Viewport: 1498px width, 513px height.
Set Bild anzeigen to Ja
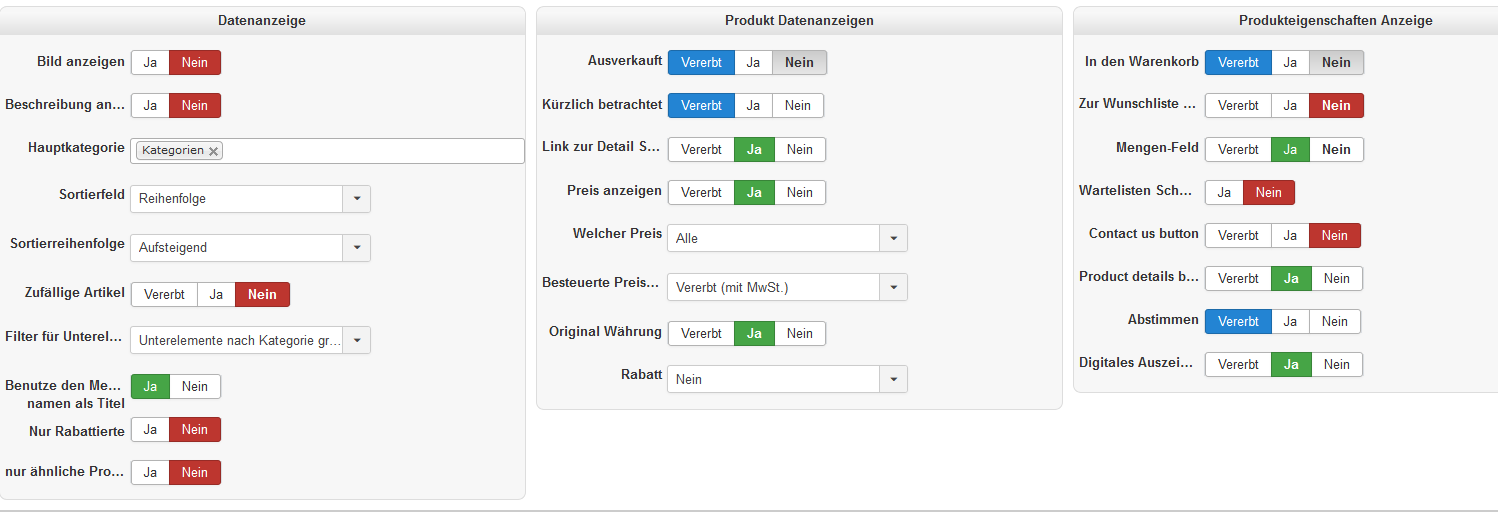(x=150, y=63)
